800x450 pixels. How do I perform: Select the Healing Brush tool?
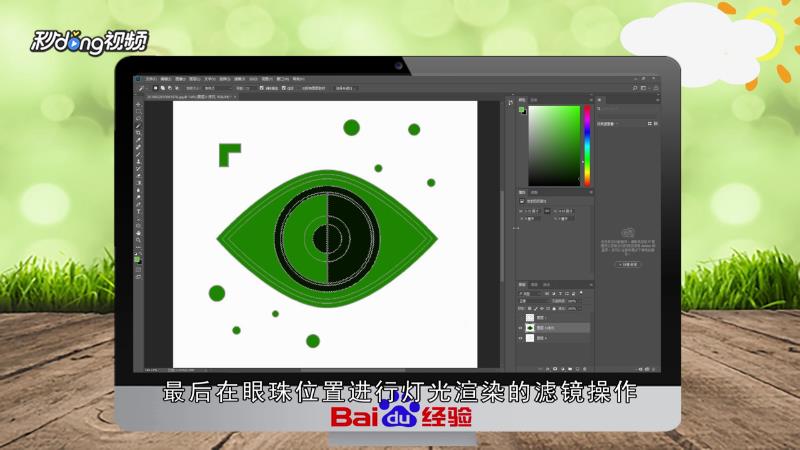click(138, 147)
